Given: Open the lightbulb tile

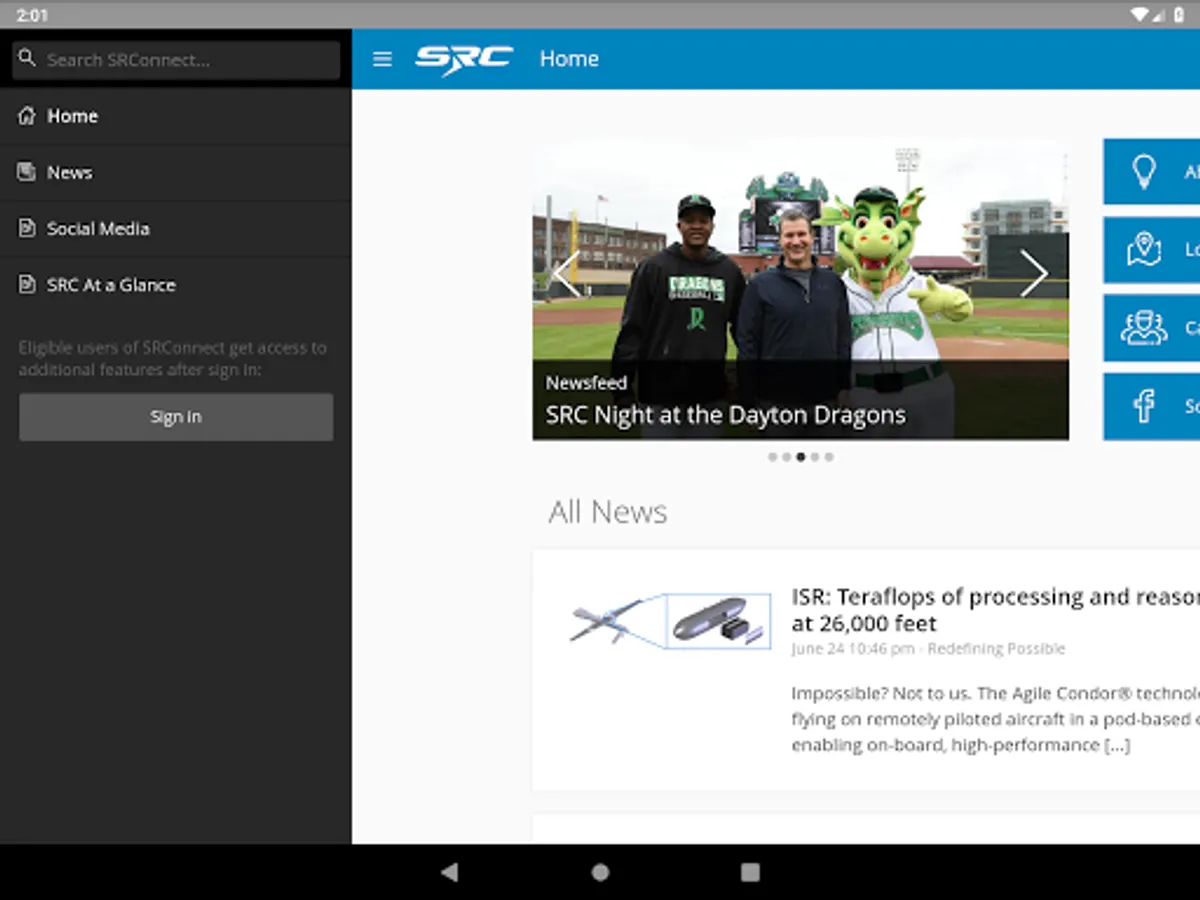Looking at the screenshot, I should click(1152, 172).
